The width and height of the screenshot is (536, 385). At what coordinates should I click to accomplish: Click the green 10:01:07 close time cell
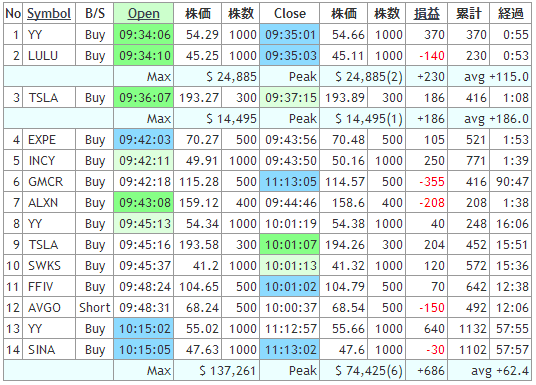[290, 245]
